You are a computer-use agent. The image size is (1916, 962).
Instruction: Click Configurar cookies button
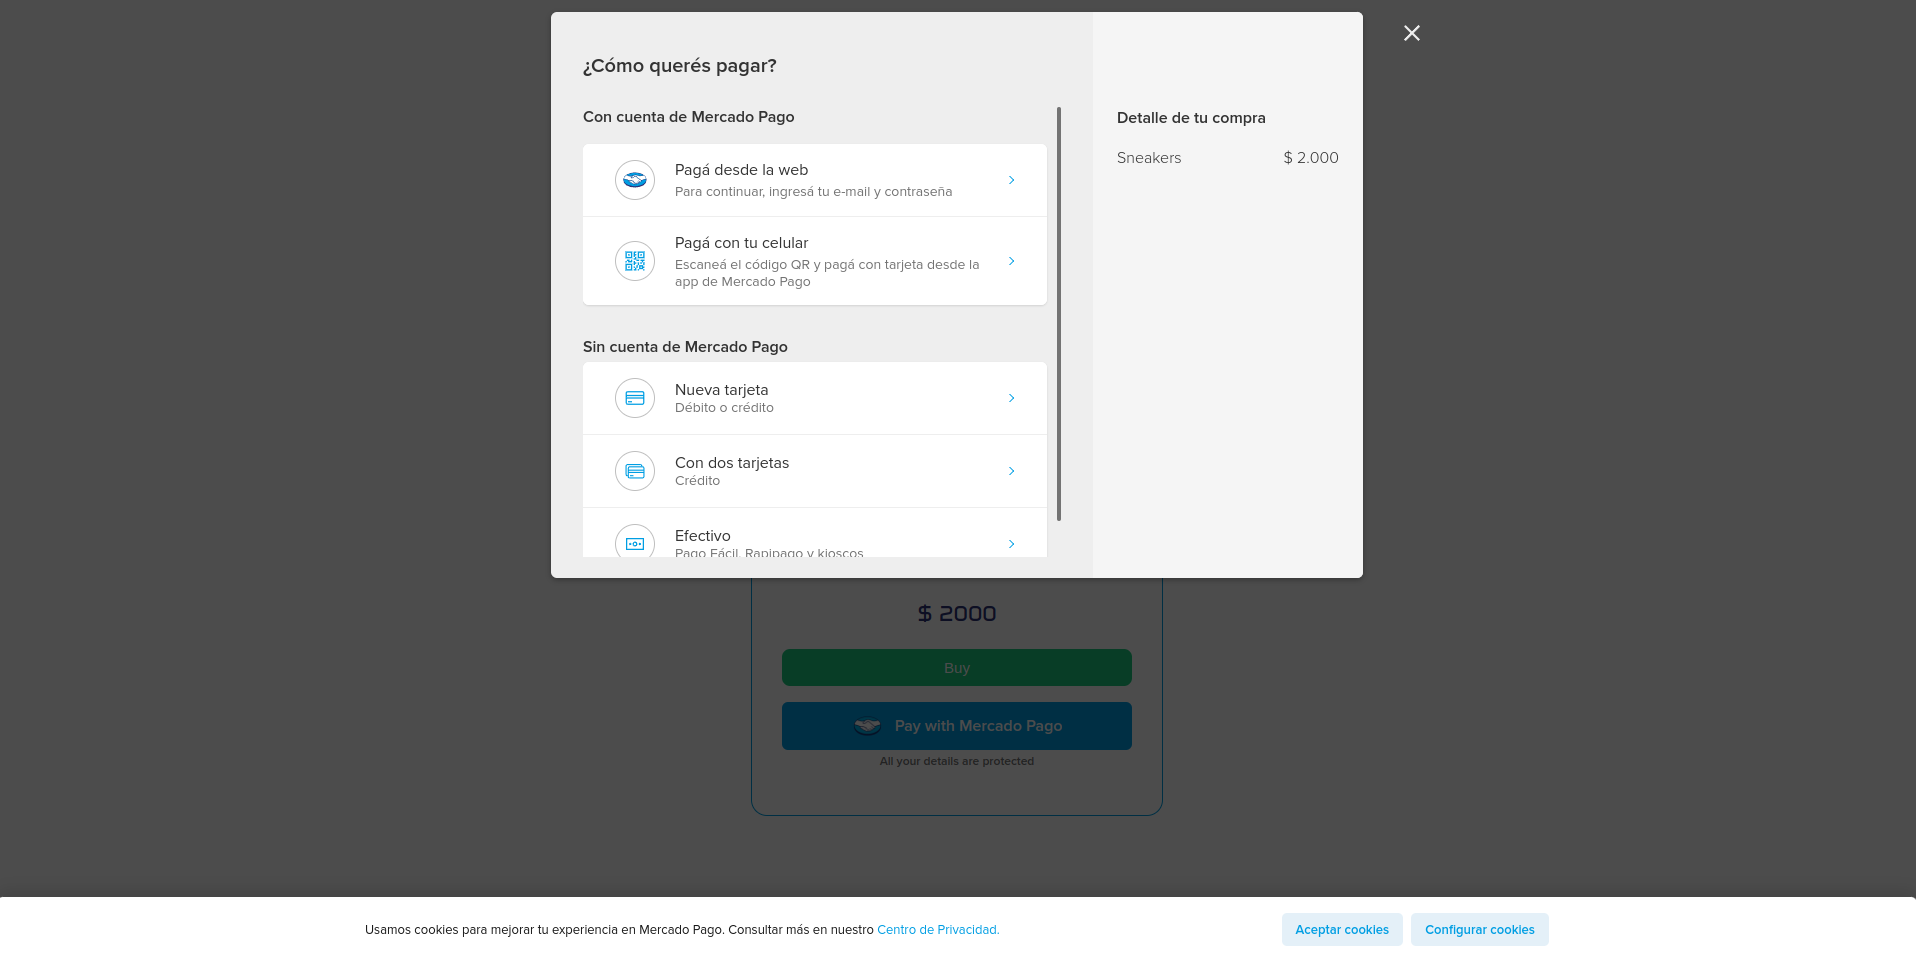coord(1480,929)
